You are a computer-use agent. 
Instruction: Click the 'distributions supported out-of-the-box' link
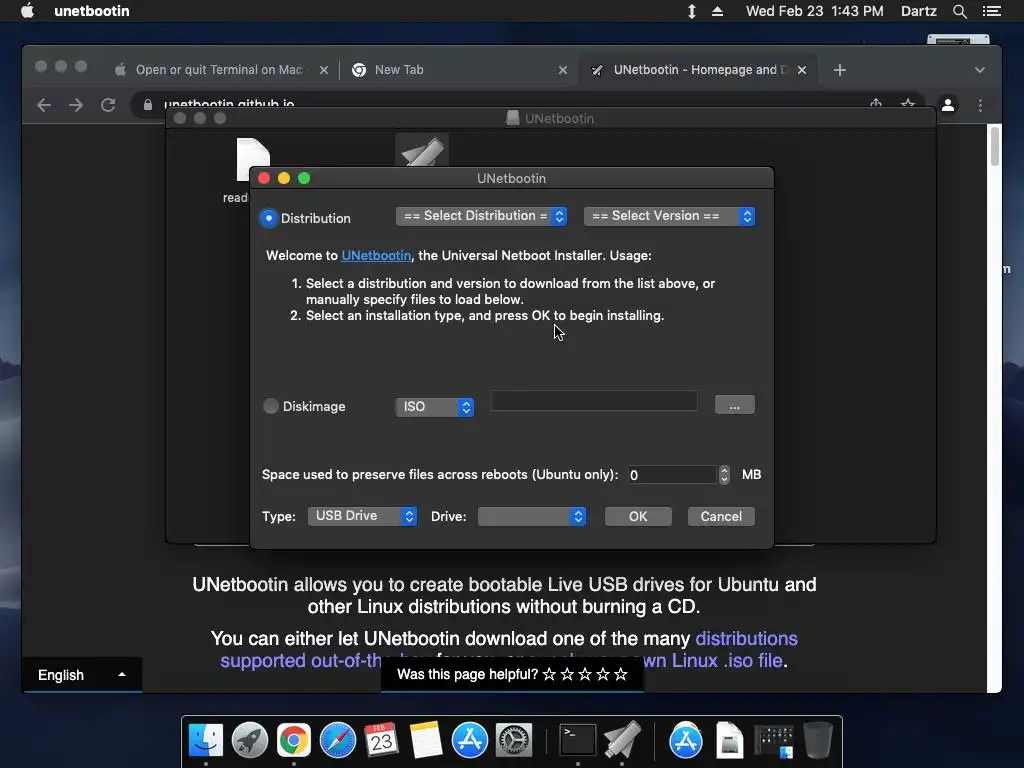pyautogui.click(x=746, y=639)
